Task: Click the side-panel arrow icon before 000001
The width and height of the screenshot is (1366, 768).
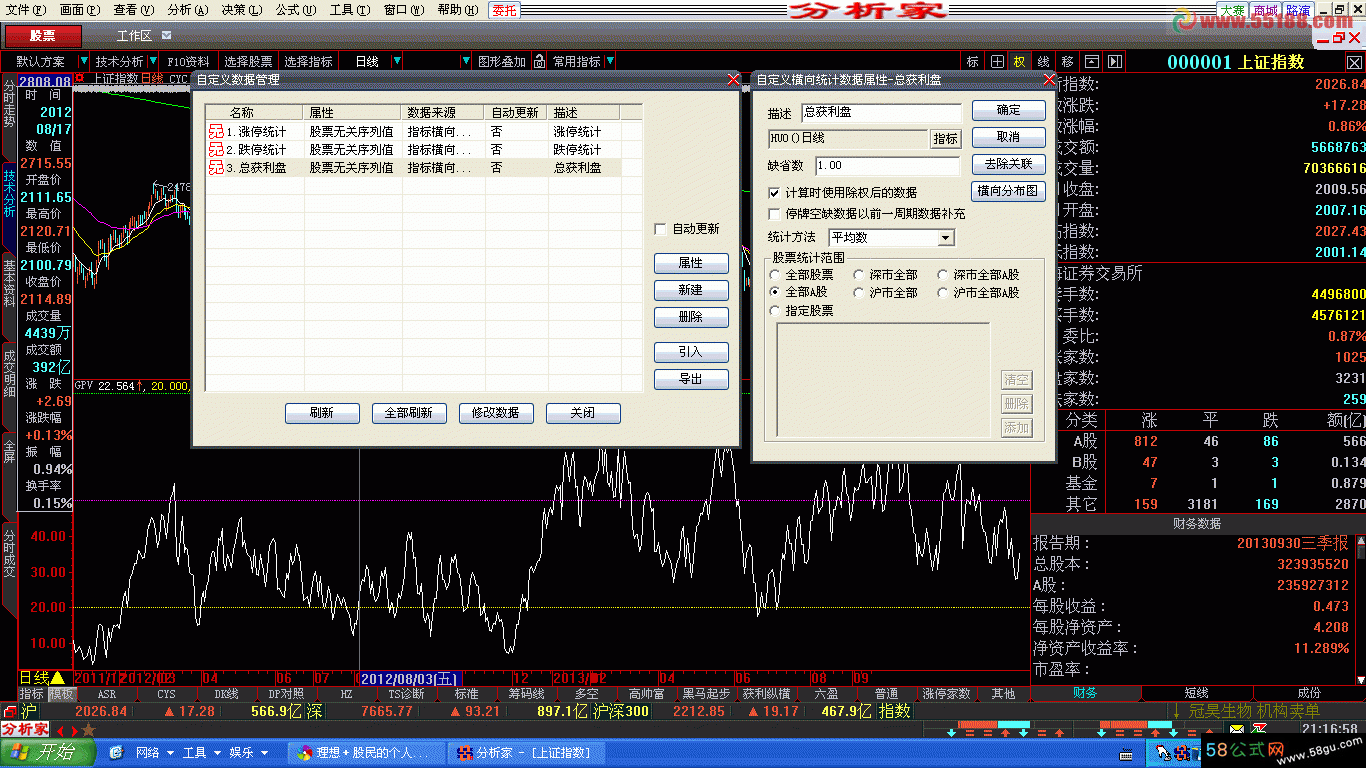Action: (x=1115, y=61)
